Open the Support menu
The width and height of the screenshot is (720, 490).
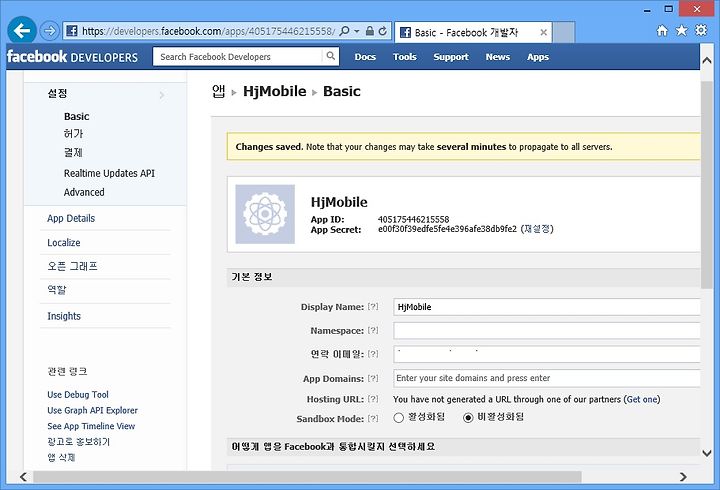(451, 57)
